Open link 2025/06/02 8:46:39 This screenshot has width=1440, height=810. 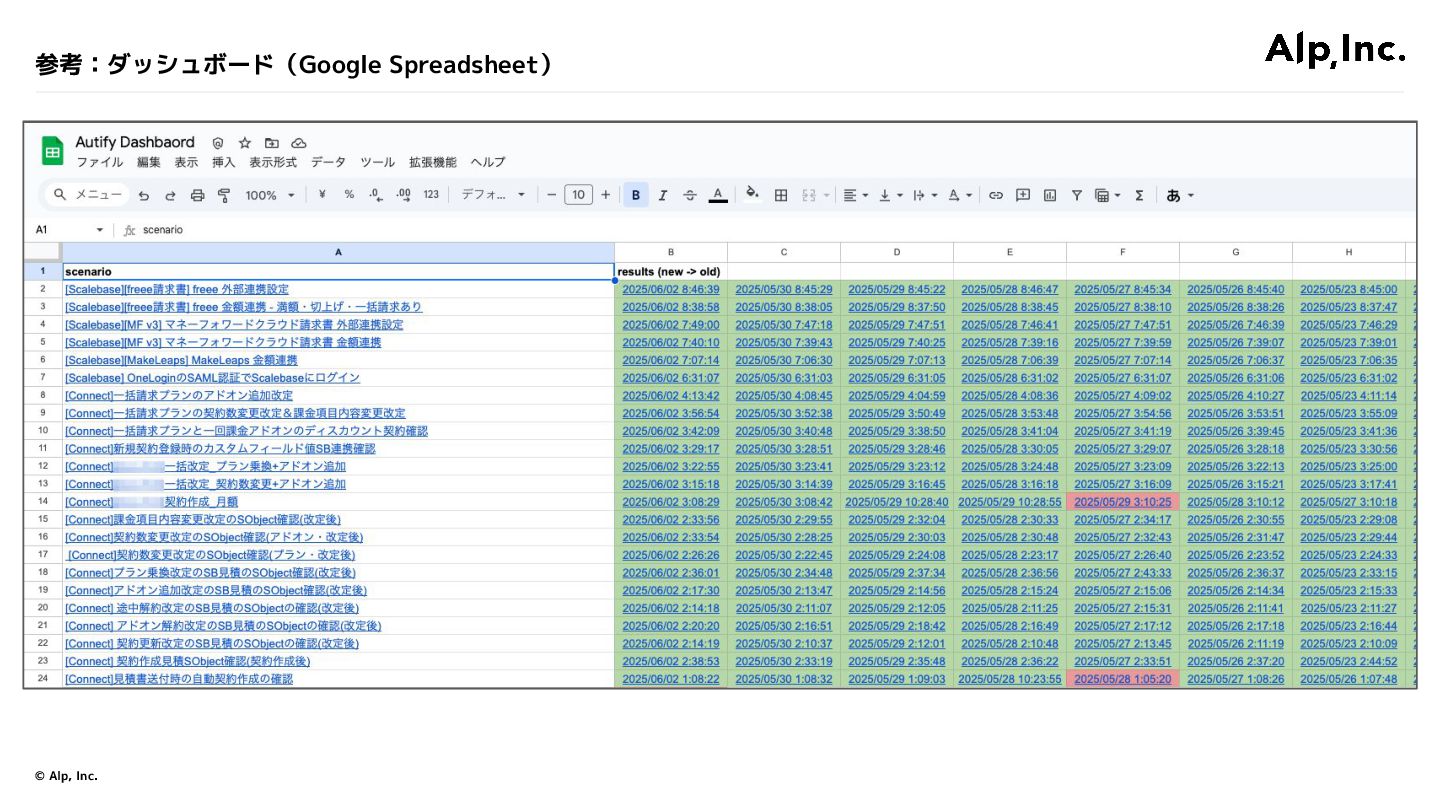pos(670,289)
